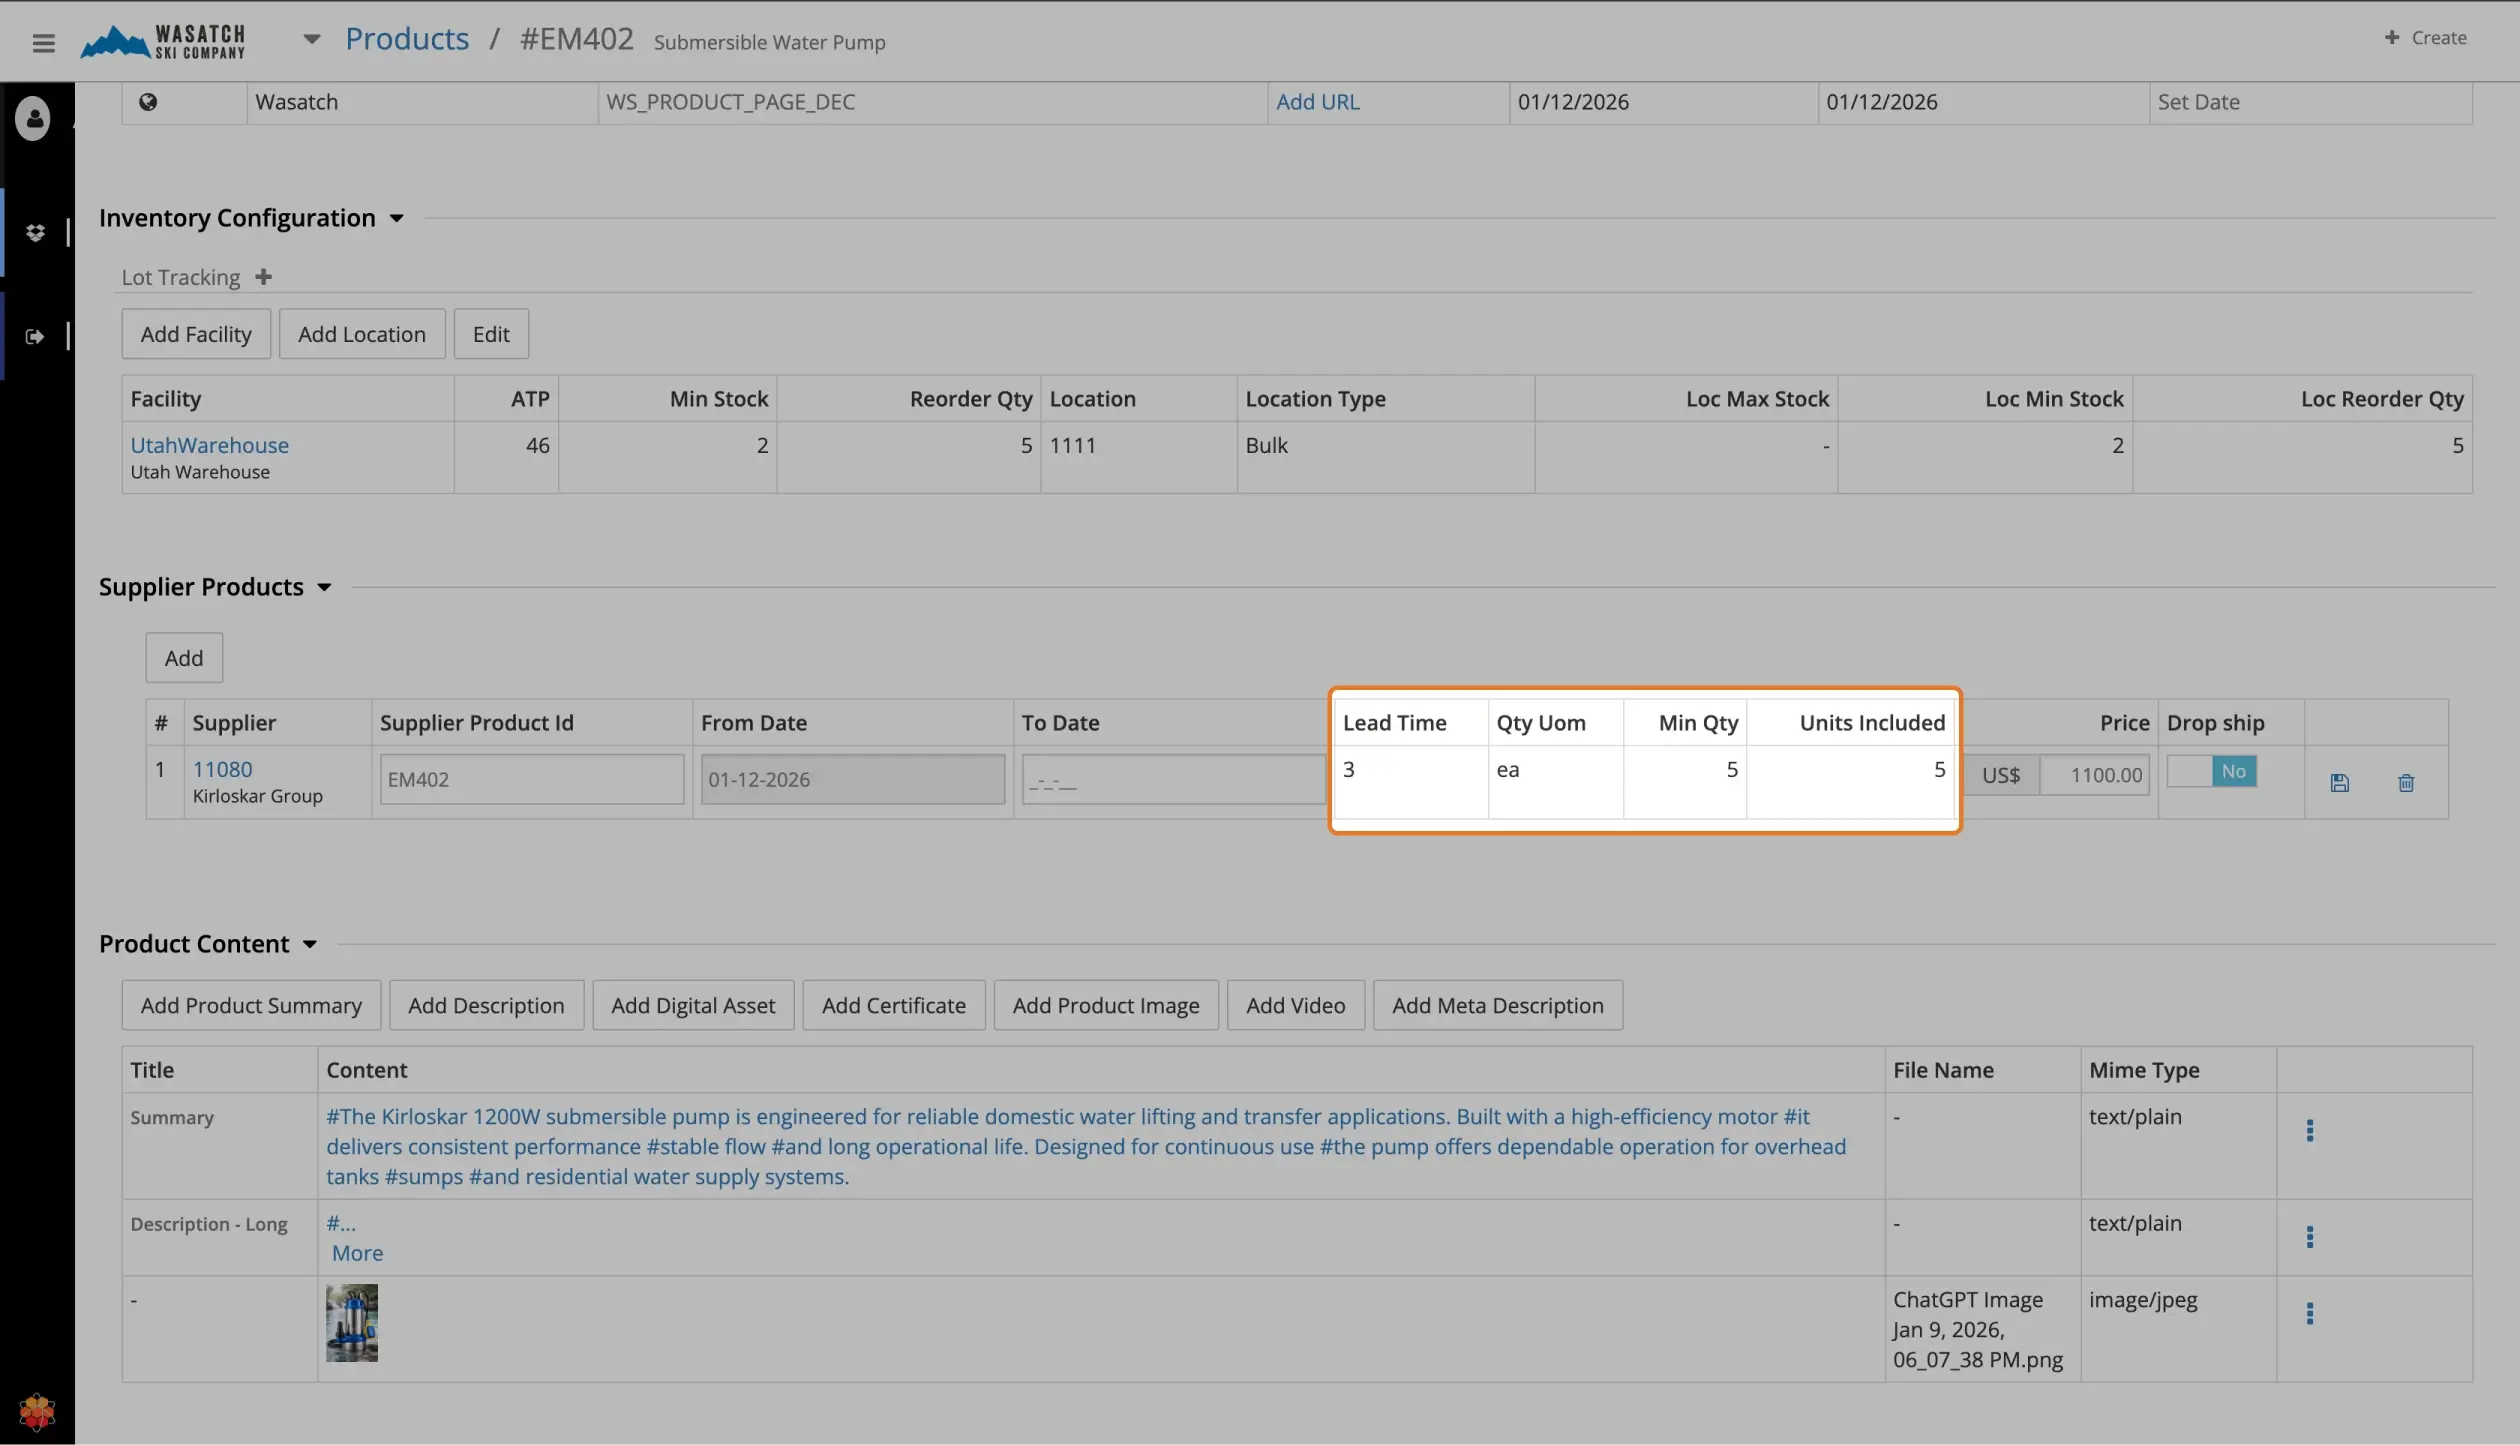This screenshot has width=2520, height=1445.
Task: Click Add Description button
Action: tap(486, 1005)
